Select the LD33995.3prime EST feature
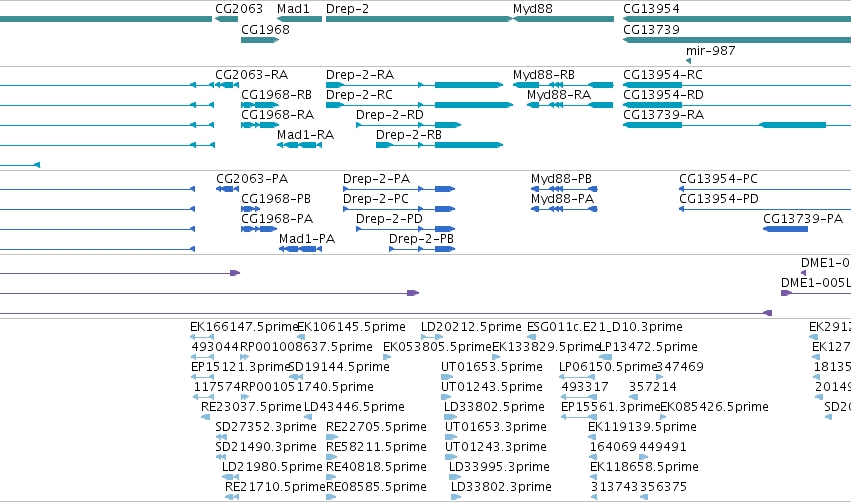Viewport: 851px width, 502px height. point(455,477)
